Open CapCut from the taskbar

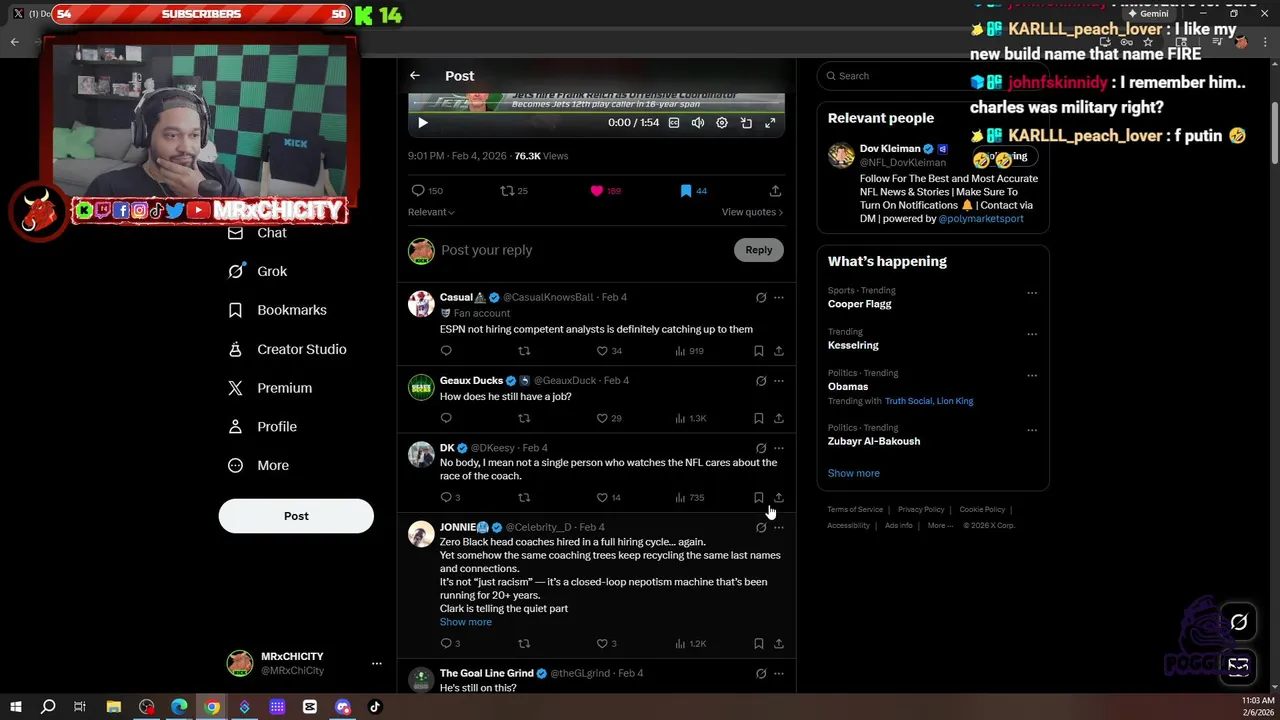(x=310, y=707)
